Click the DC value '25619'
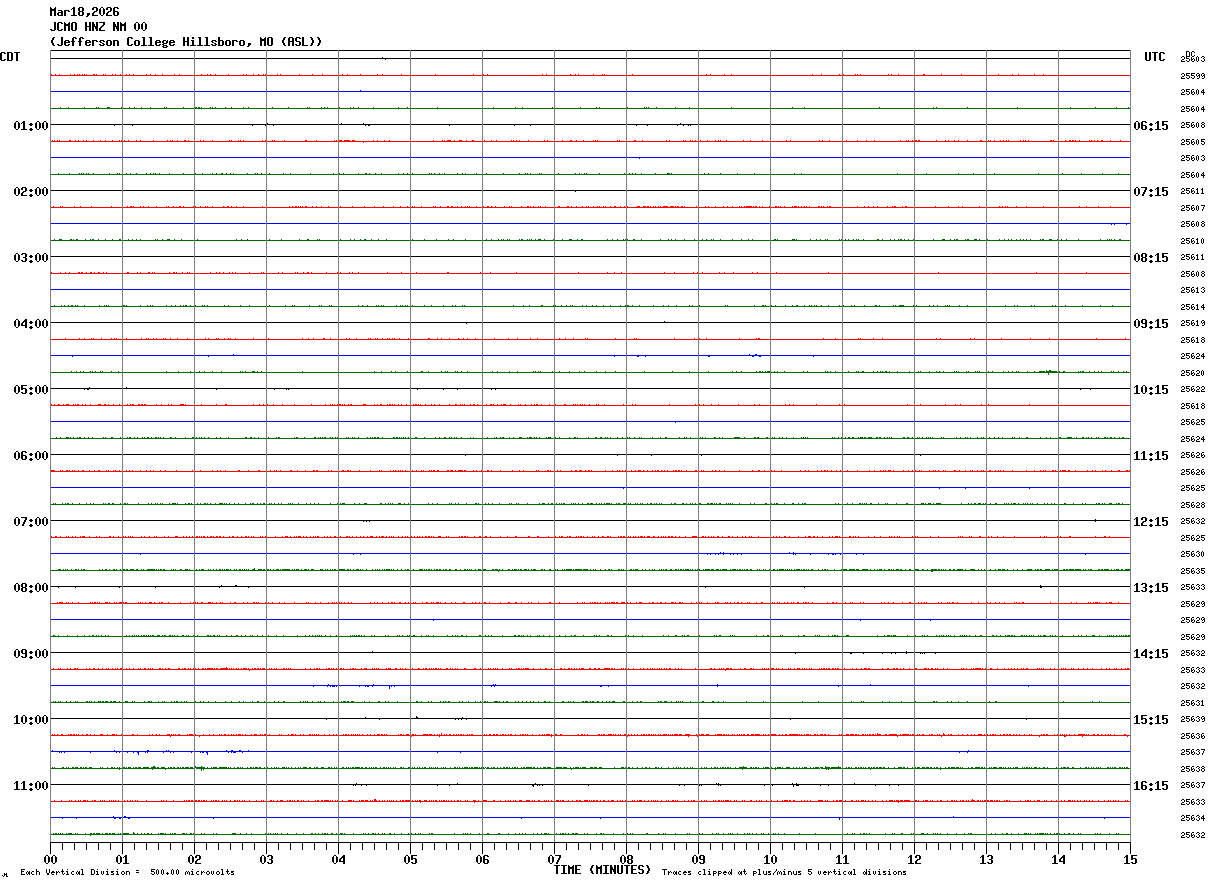Viewport: 1210px width, 886px height. tap(1192, 323)
